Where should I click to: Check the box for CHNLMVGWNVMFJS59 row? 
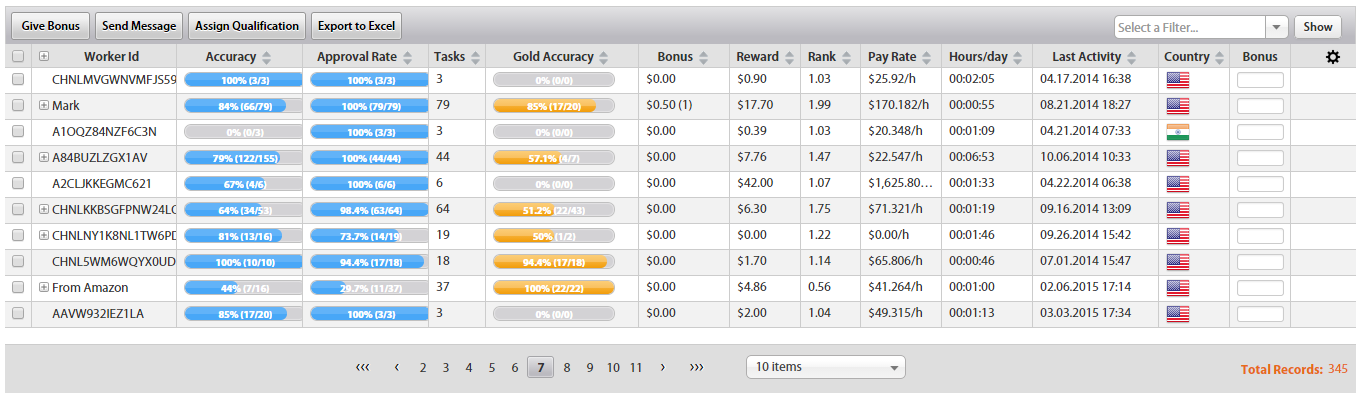pyautogui.click(x=18, y=79)
